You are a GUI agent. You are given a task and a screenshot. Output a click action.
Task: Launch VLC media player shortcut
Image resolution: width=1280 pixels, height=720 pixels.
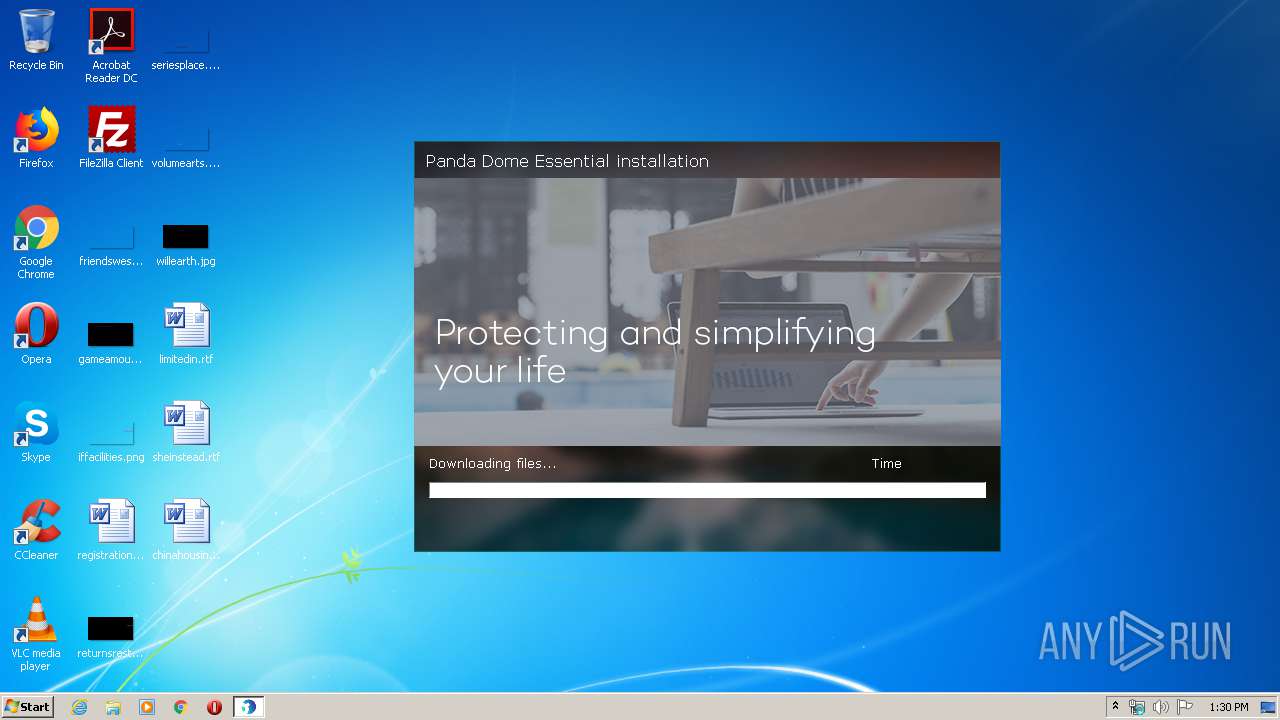(x=36, y=634)
